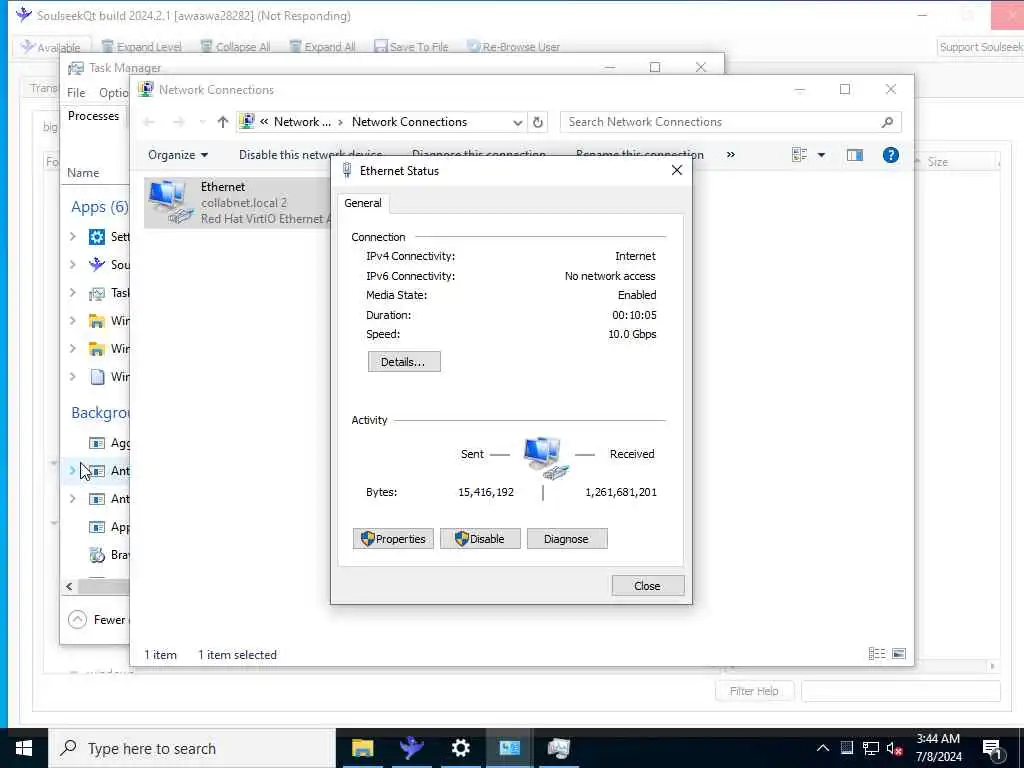
Task: Expand the Soulseek process in Task Manager
Action: coord(73,264)
